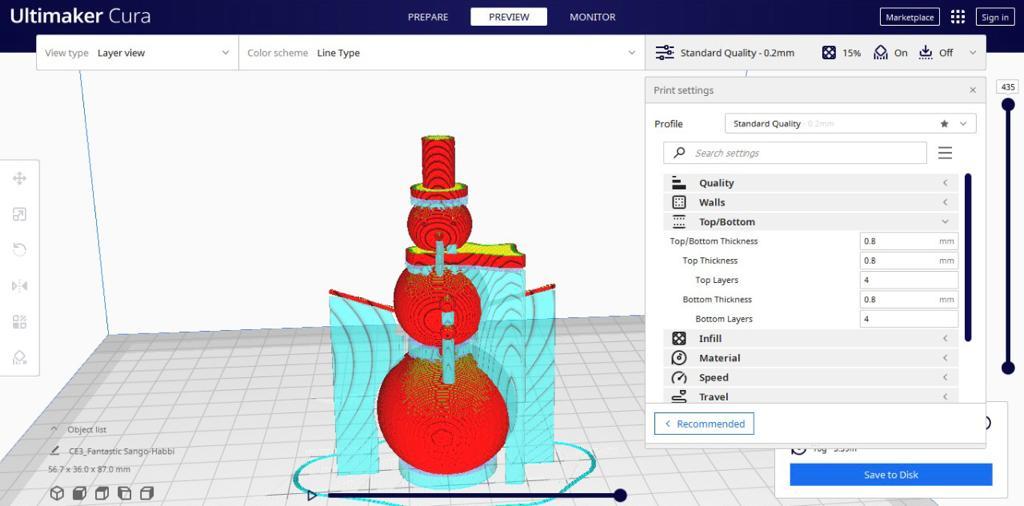Click the Material category icon
1024x506 pixels.
click(679, 358)
